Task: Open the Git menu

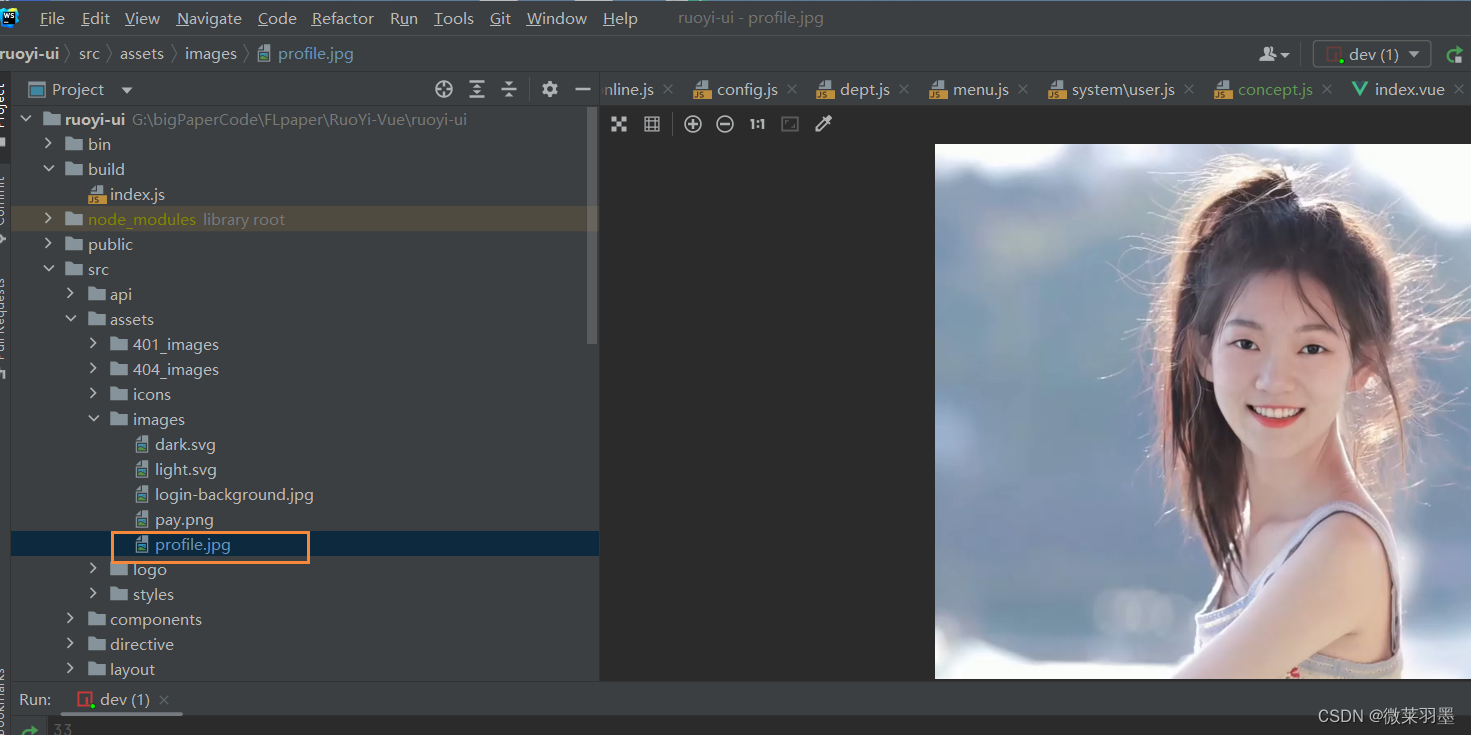Action: [501, 18]
